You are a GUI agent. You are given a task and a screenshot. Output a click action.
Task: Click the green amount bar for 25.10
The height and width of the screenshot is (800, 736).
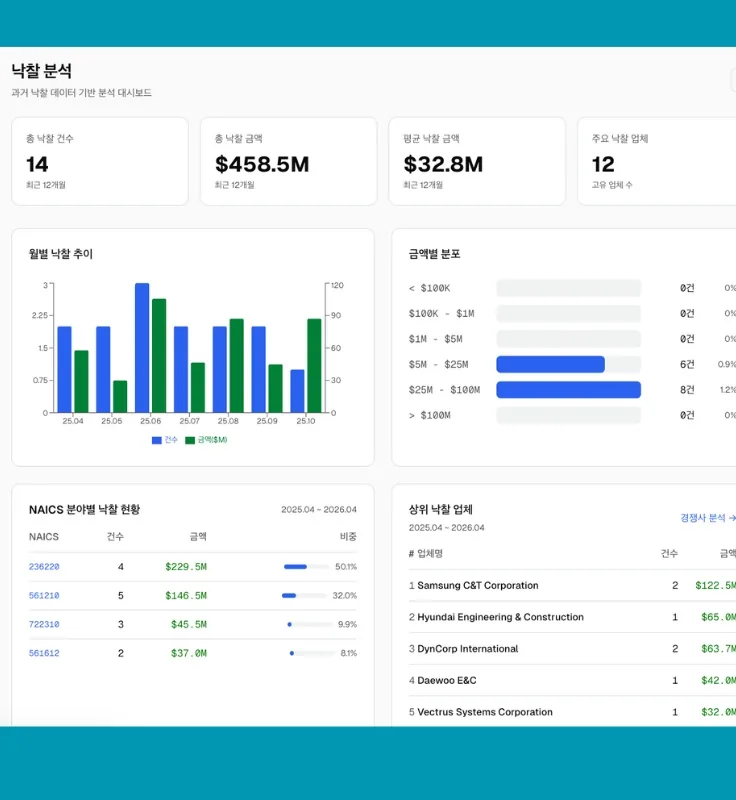[x=314, y=366]
